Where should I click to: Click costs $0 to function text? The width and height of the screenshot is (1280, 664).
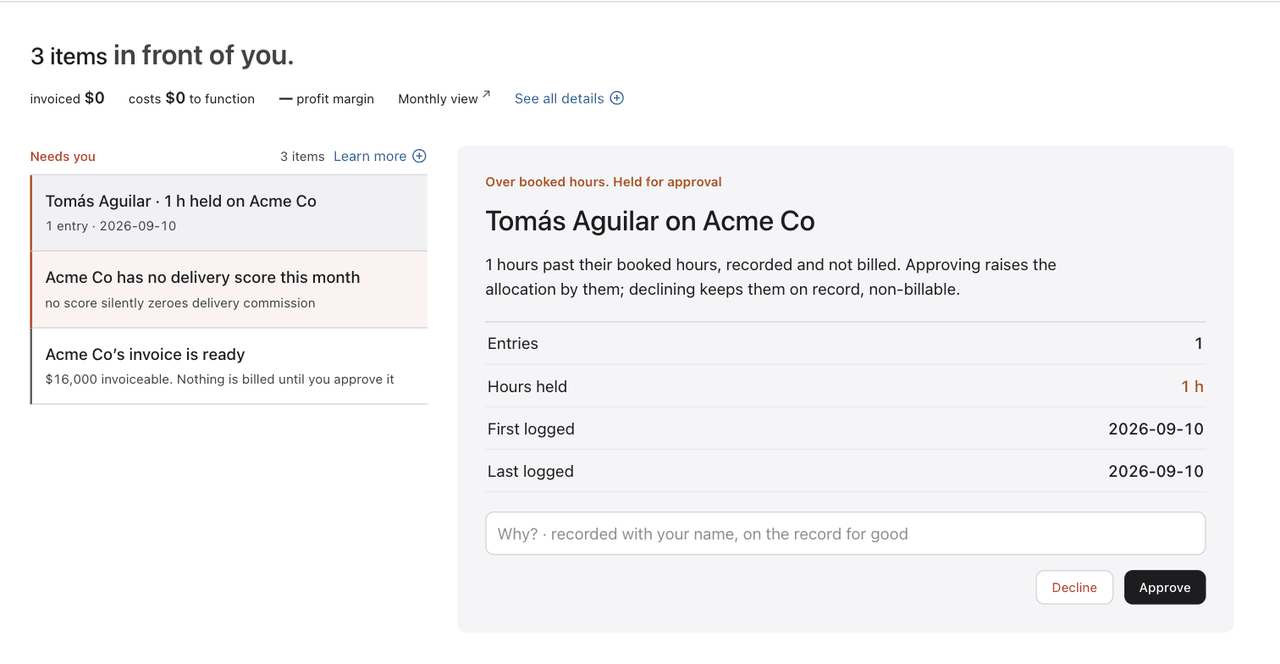tap(191, 98)
